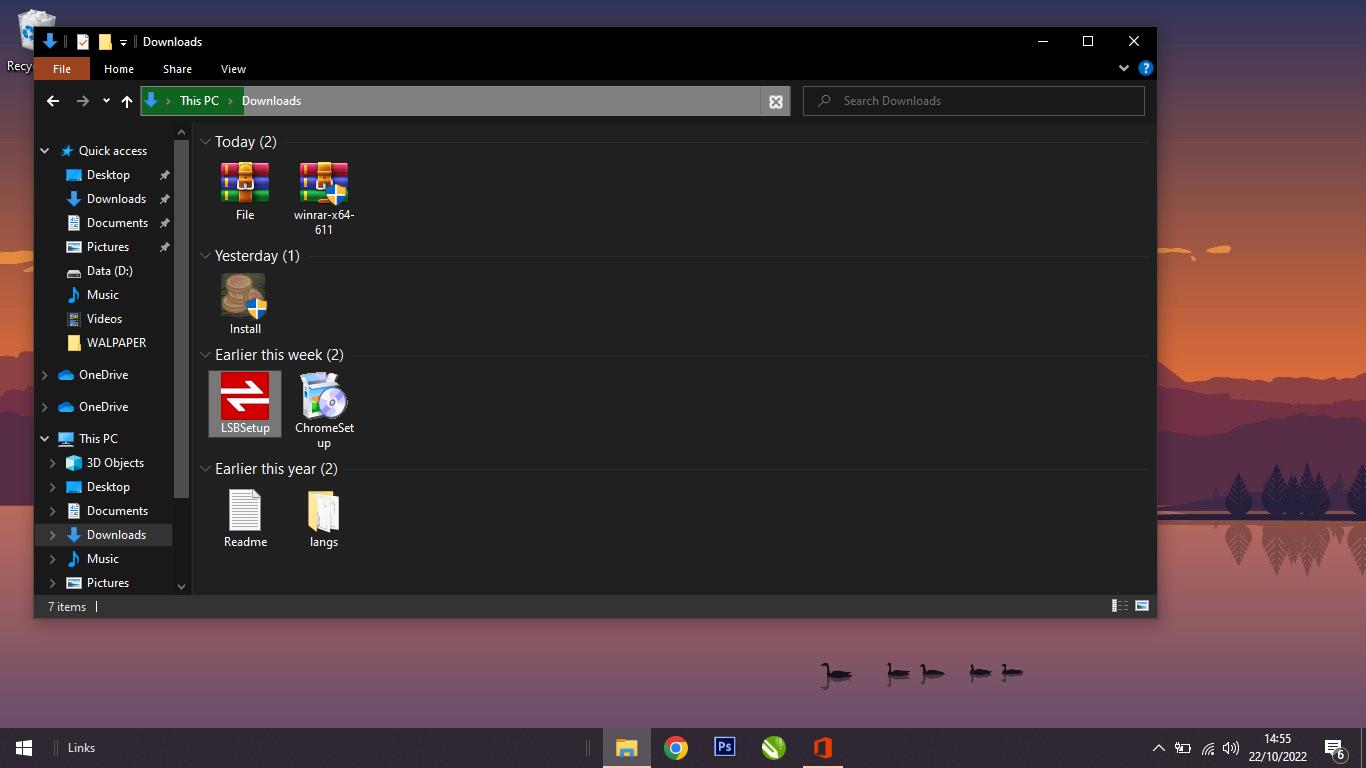Click the Up one level arrow

tap(127, 101)
